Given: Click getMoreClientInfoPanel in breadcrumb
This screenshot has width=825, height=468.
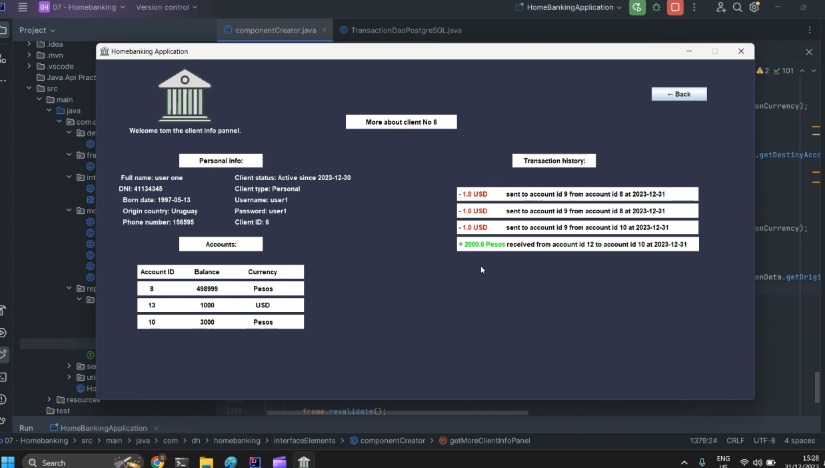Looking at the screenshot, I should (x=485, y=441).
